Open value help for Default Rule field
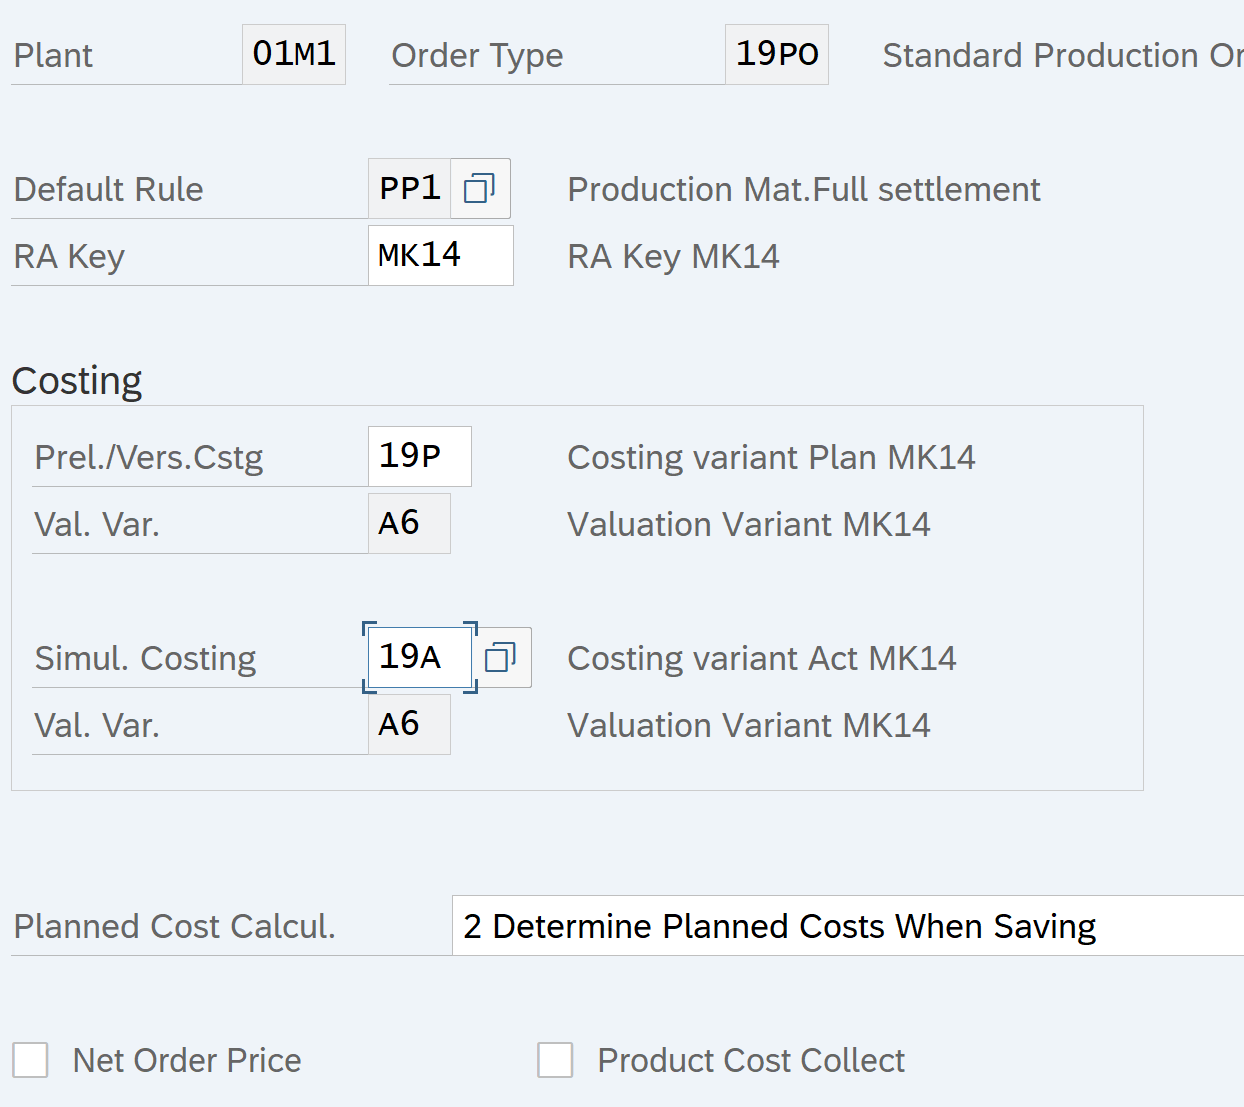The image size is (1244, 1107). pos(480,189)
